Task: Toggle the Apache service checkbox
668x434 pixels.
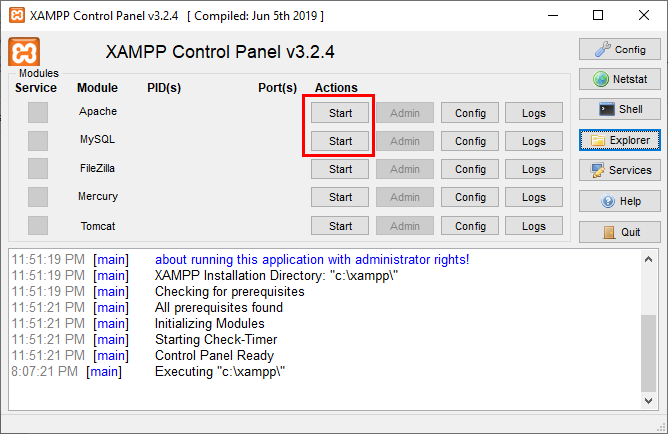Action: (38, 112)
